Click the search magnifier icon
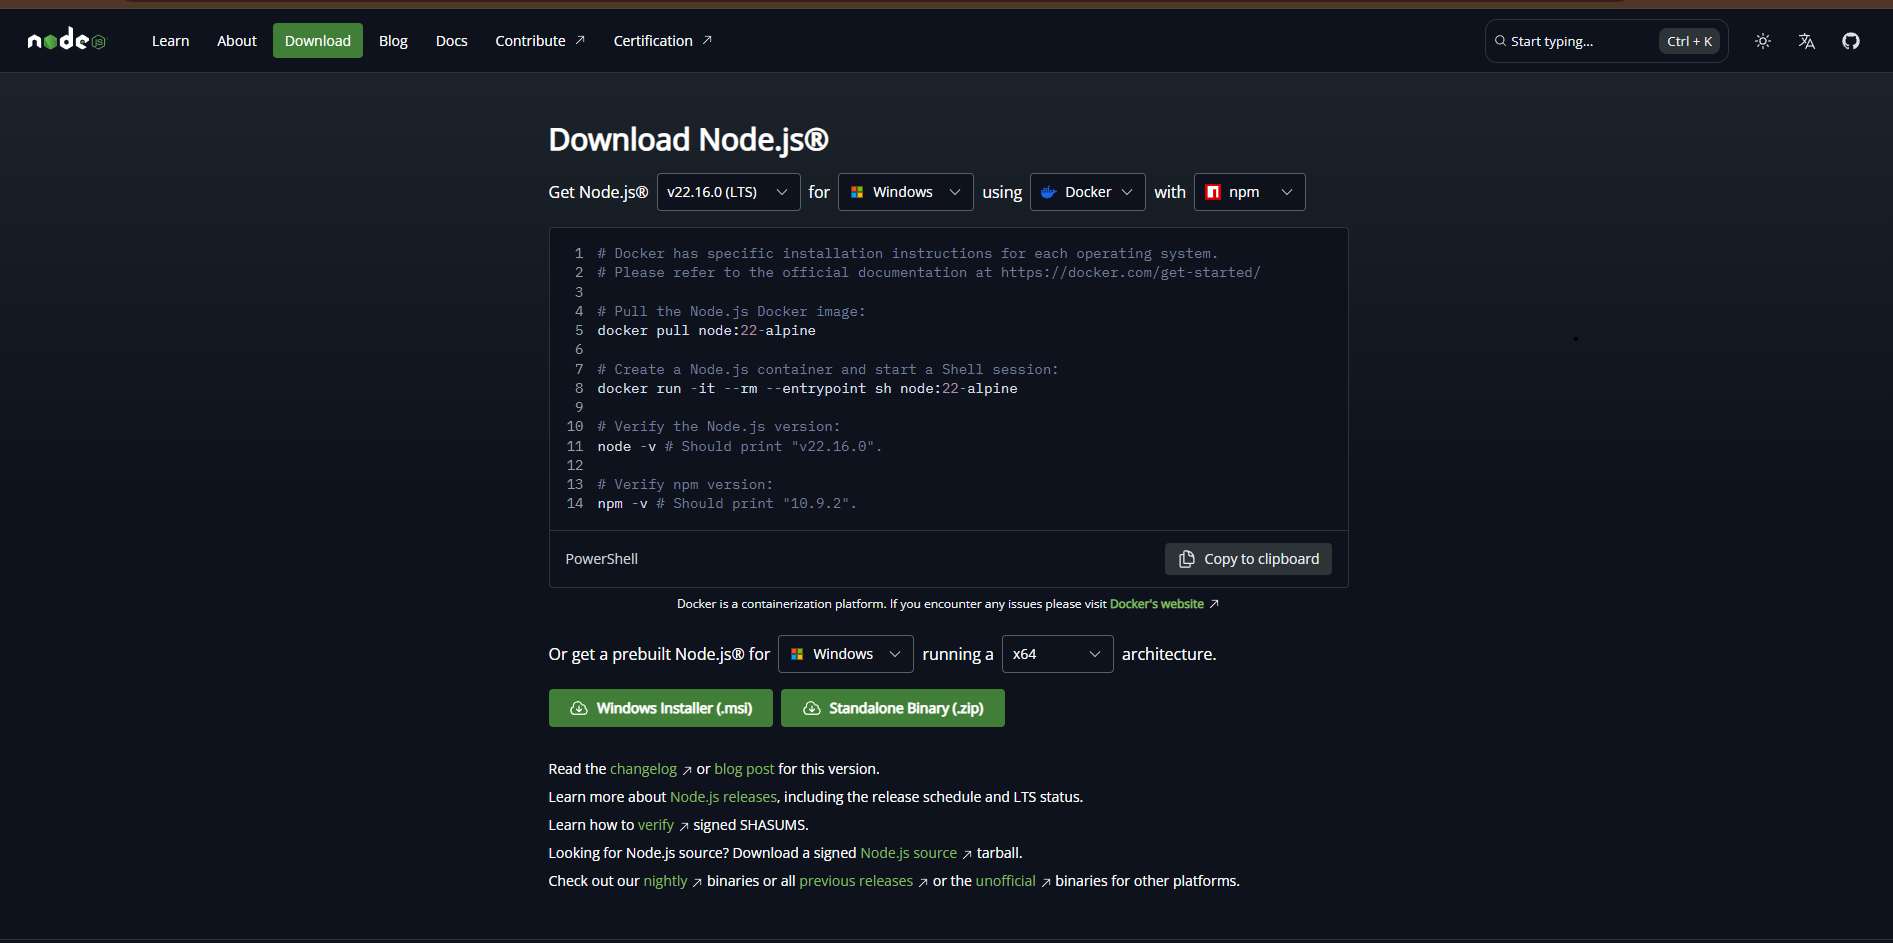 [x=1500, y=41]
